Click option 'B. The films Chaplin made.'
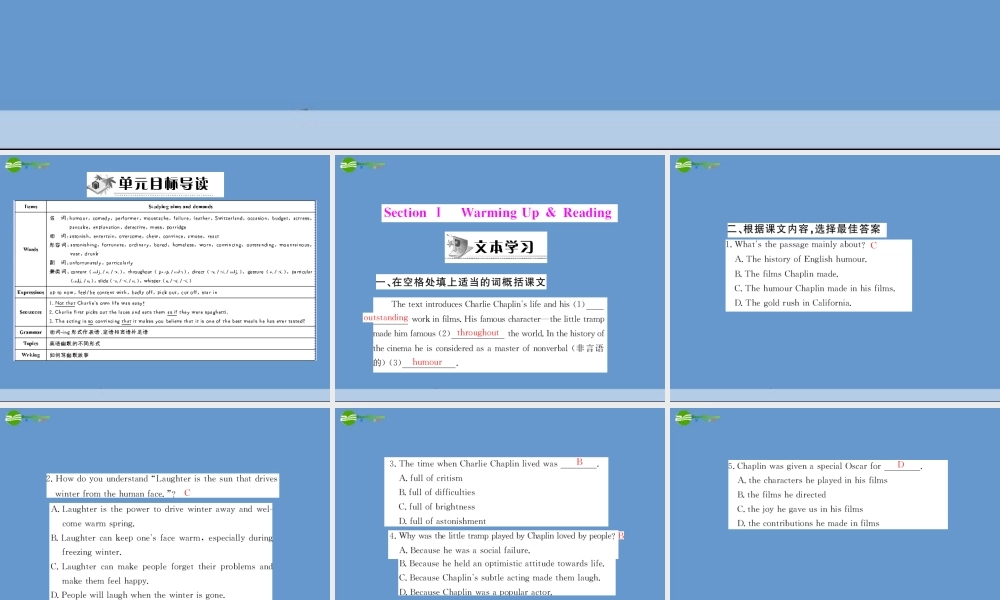The width and height of the screenshot is (1000, 600). [x=786, y=274]
